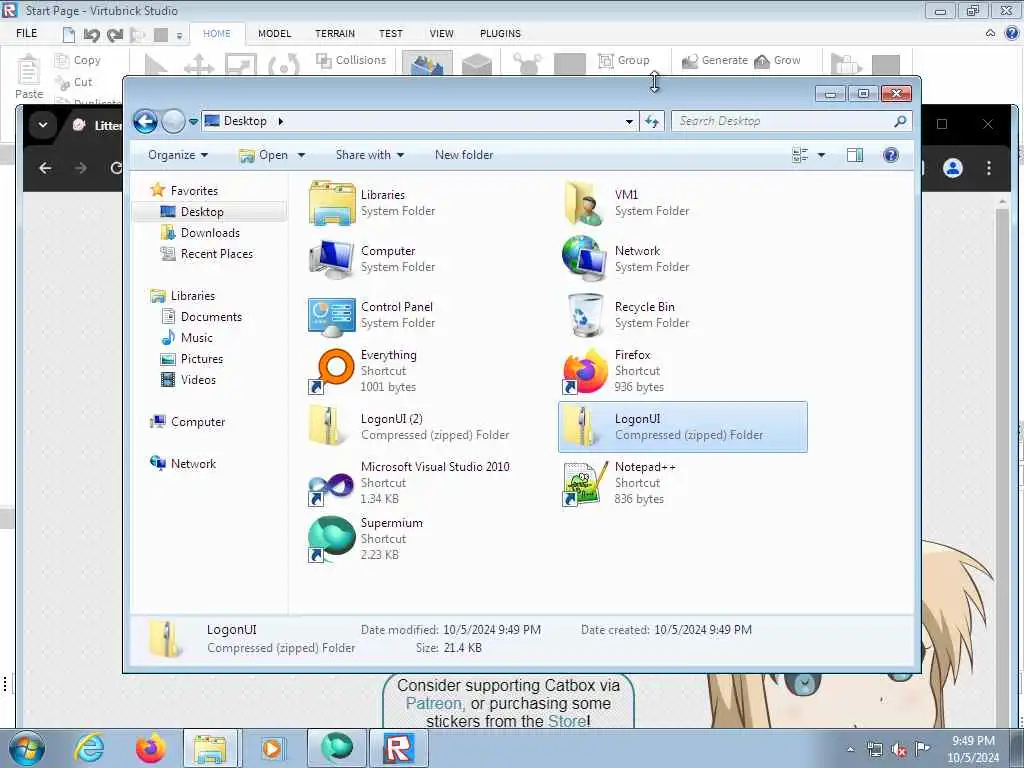Select the Supermium shortcut icon in file list
The height and width of the screenshot is (768, 1024).
(x=332, y=539)
